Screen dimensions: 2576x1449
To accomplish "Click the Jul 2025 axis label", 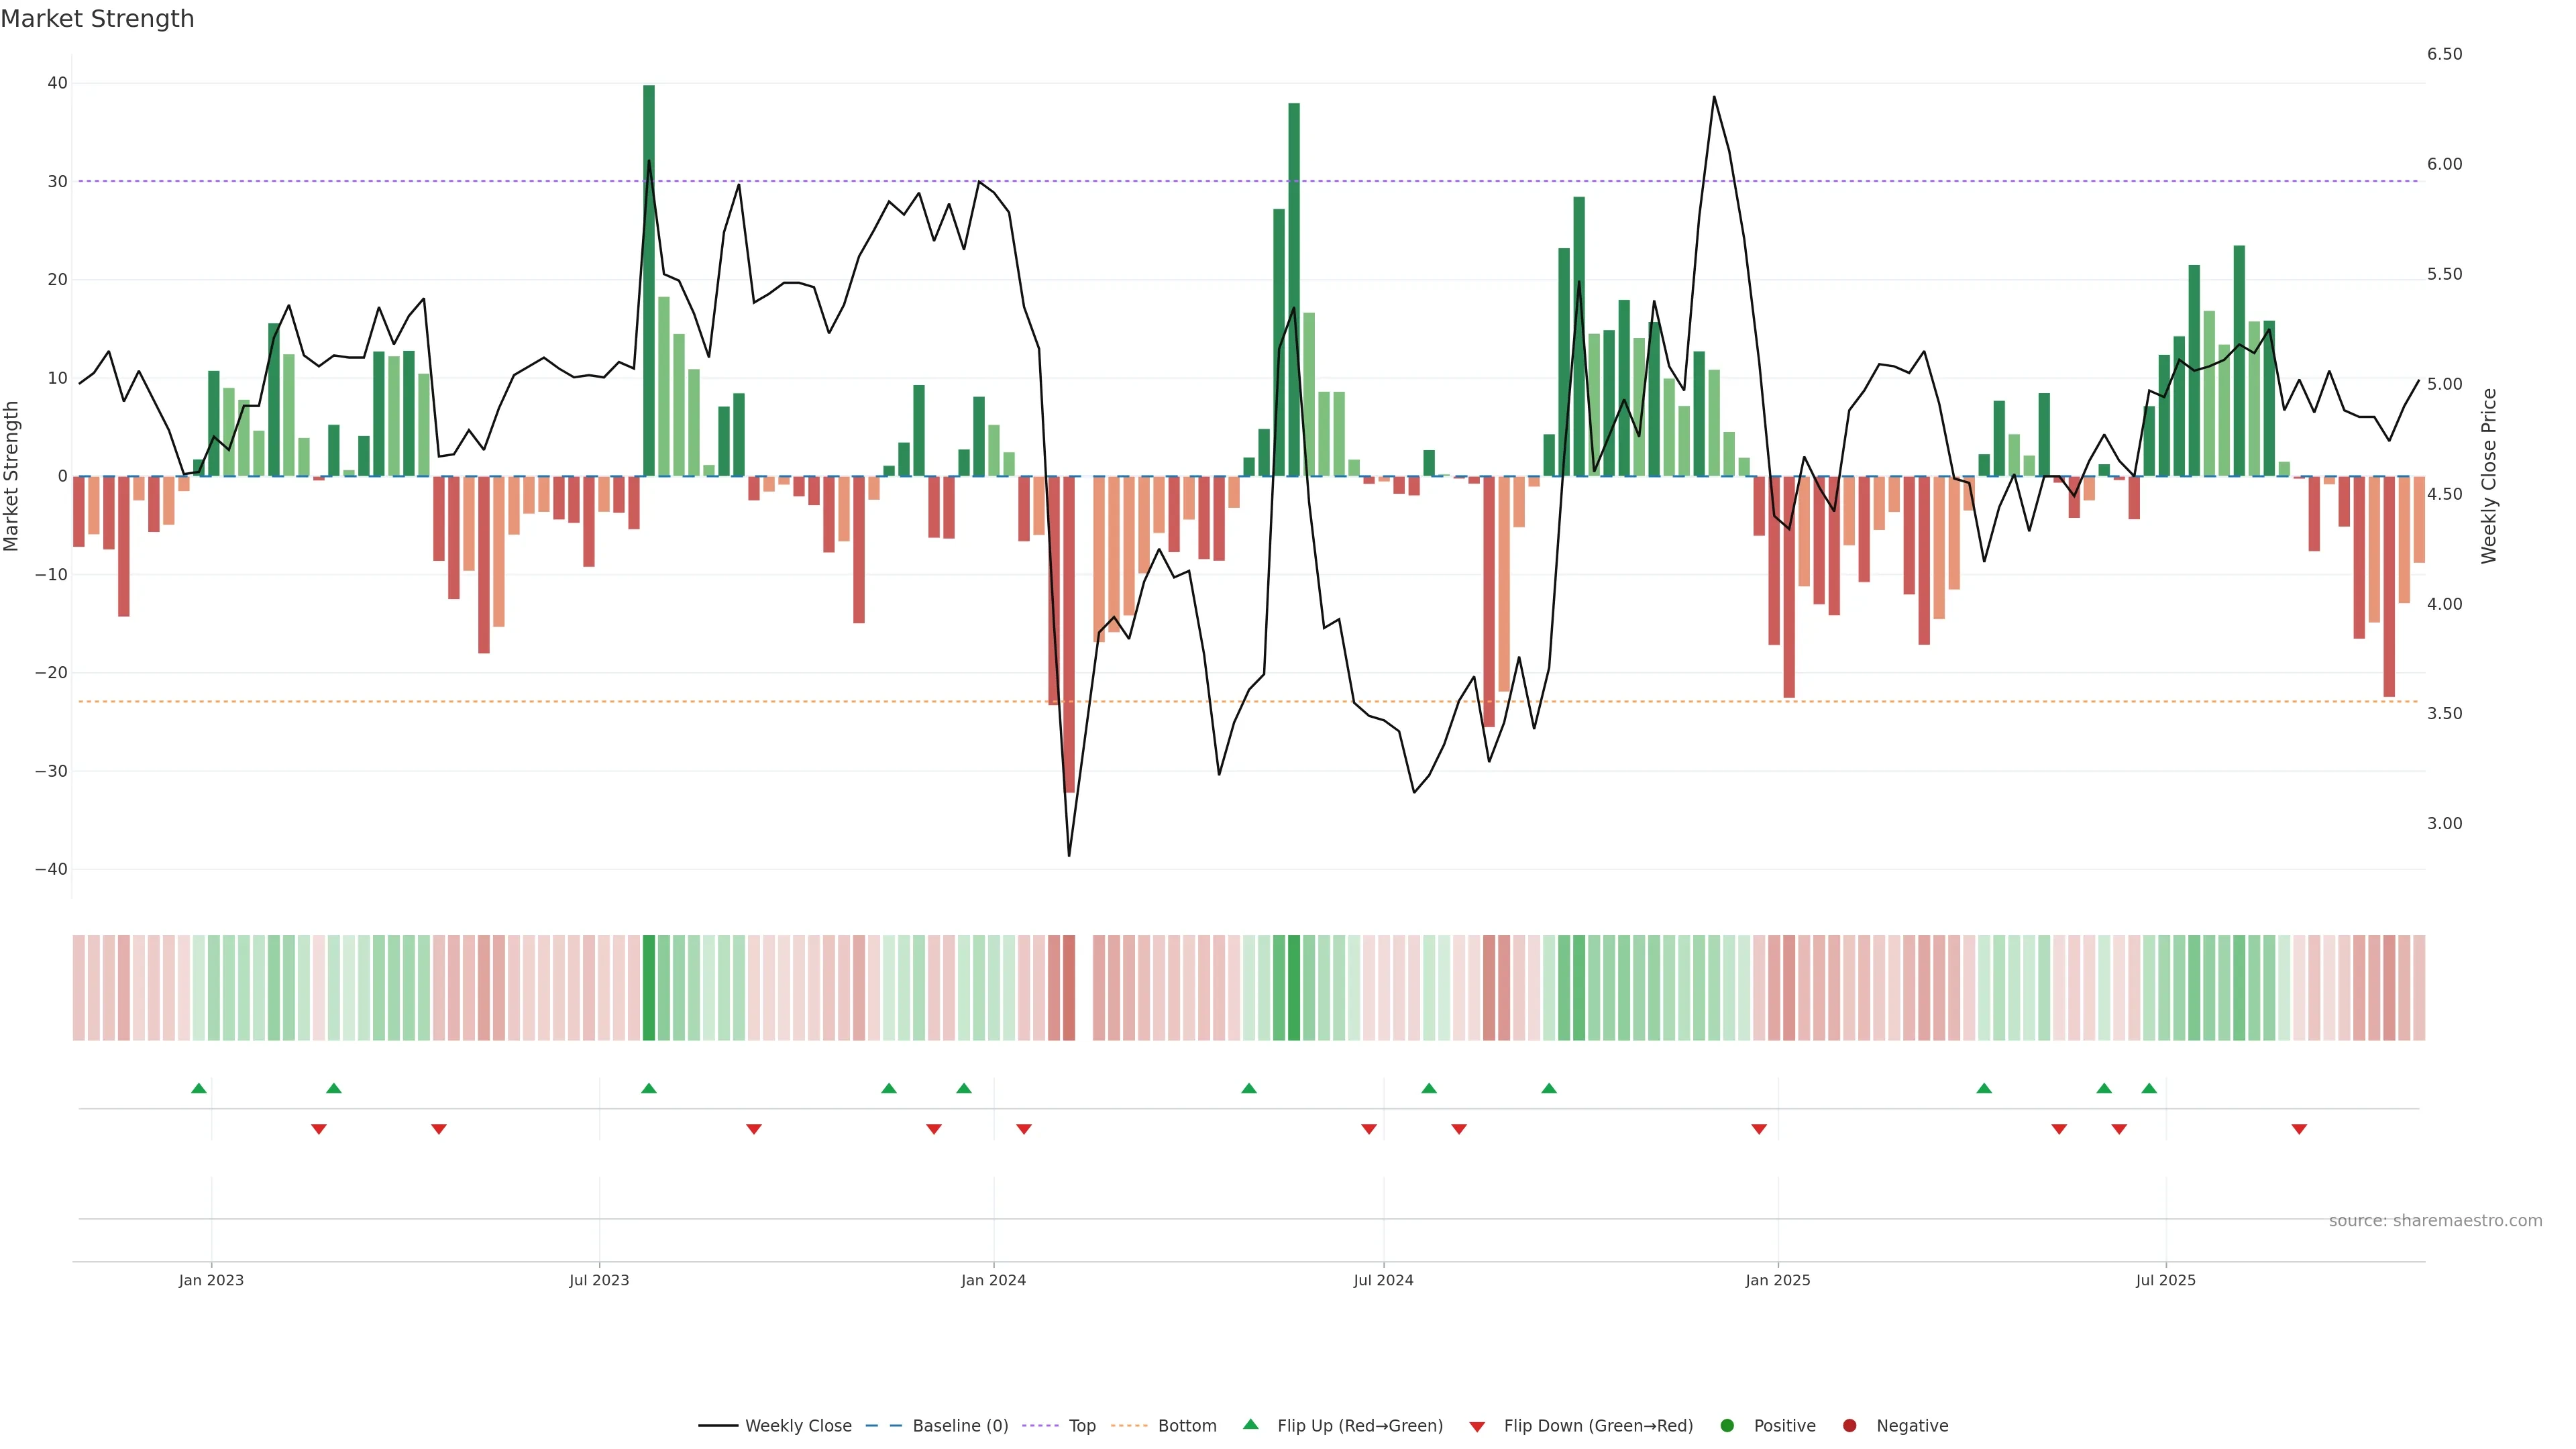I will tap(2165, 1280).
